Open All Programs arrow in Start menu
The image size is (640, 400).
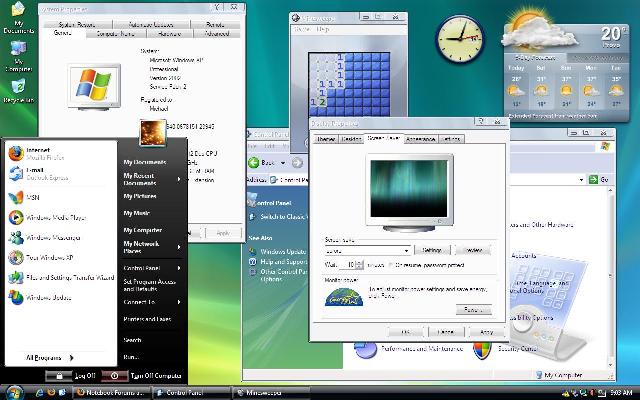click(x=71, y=358)
